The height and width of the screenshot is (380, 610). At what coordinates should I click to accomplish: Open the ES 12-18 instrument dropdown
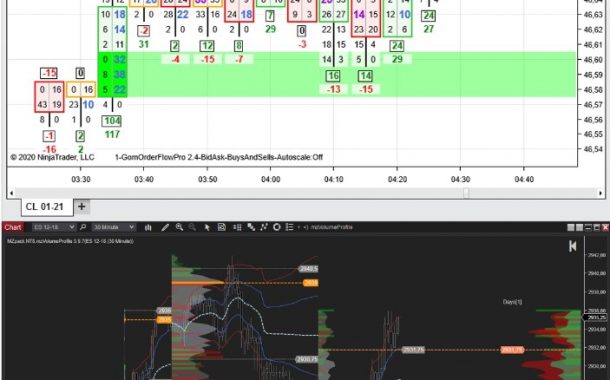click(54, 227)
